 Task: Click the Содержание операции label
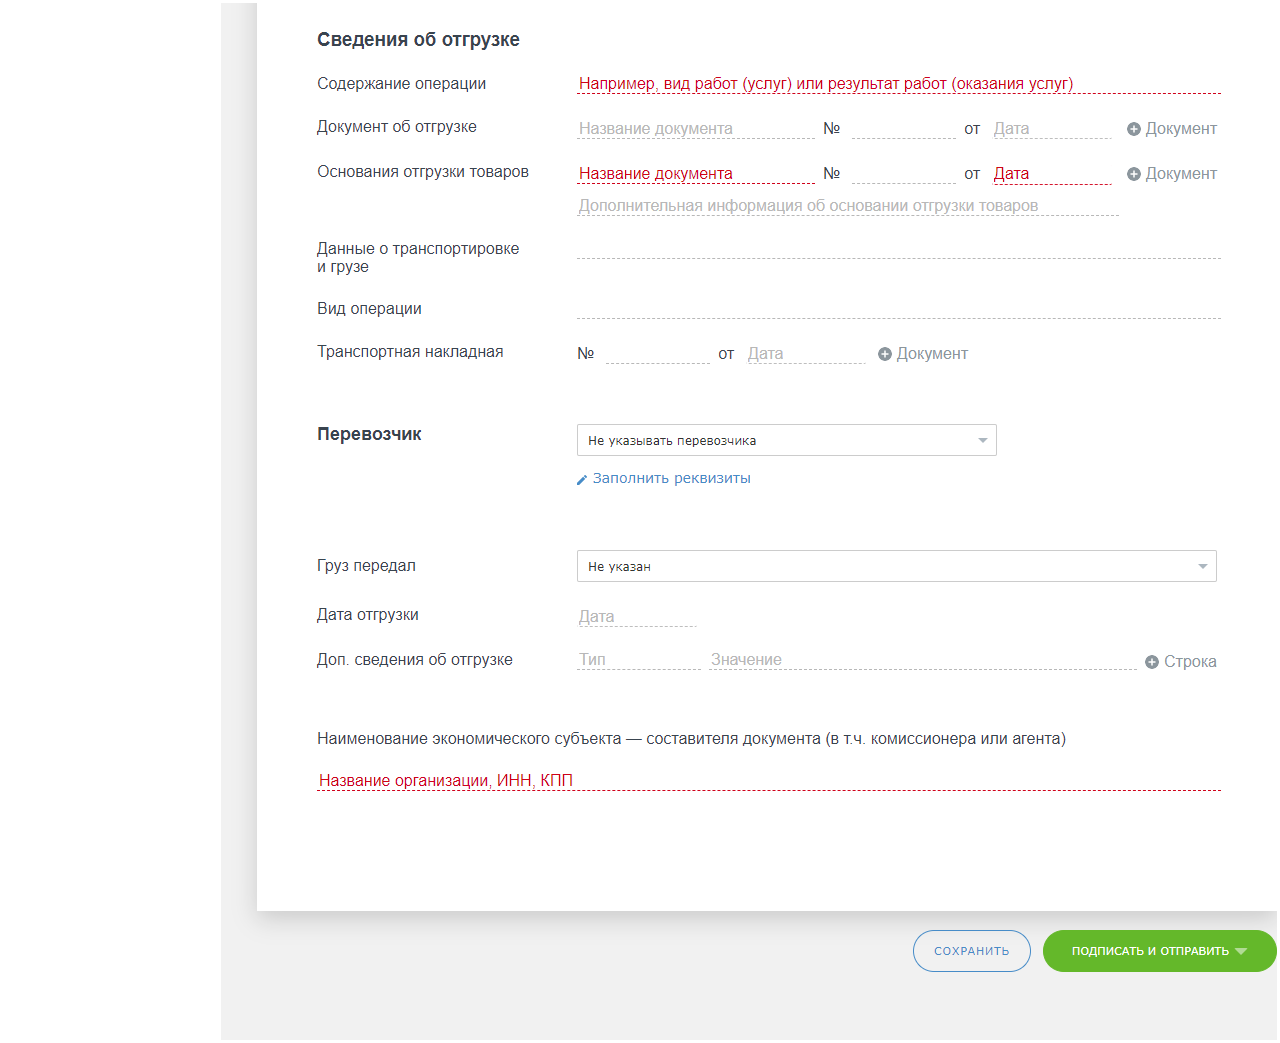pos(401,84)
